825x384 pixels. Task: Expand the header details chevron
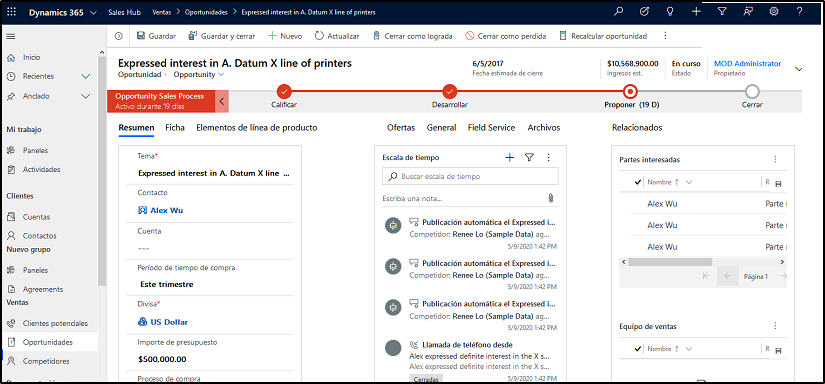[x=799, y=69]
